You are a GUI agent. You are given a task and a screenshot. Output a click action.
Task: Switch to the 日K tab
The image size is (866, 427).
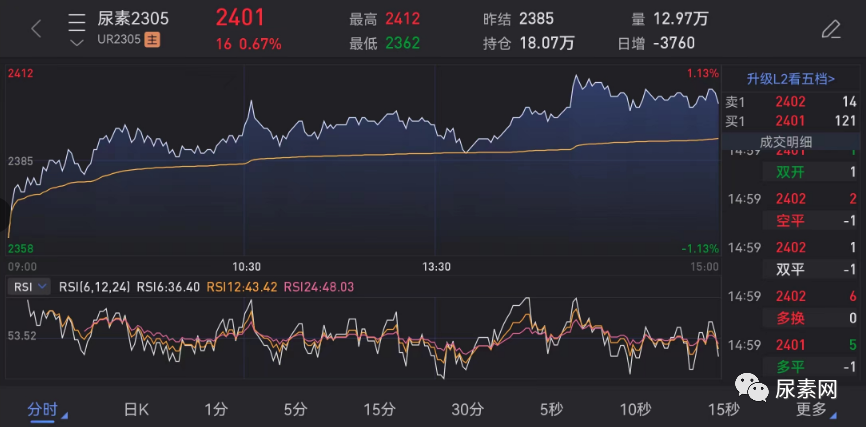(x=136, y=410)
